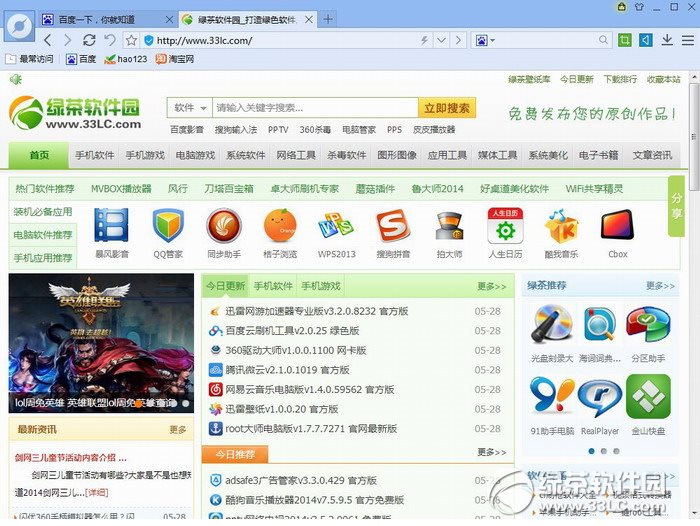Click the browser back arrow

(47, 41)
